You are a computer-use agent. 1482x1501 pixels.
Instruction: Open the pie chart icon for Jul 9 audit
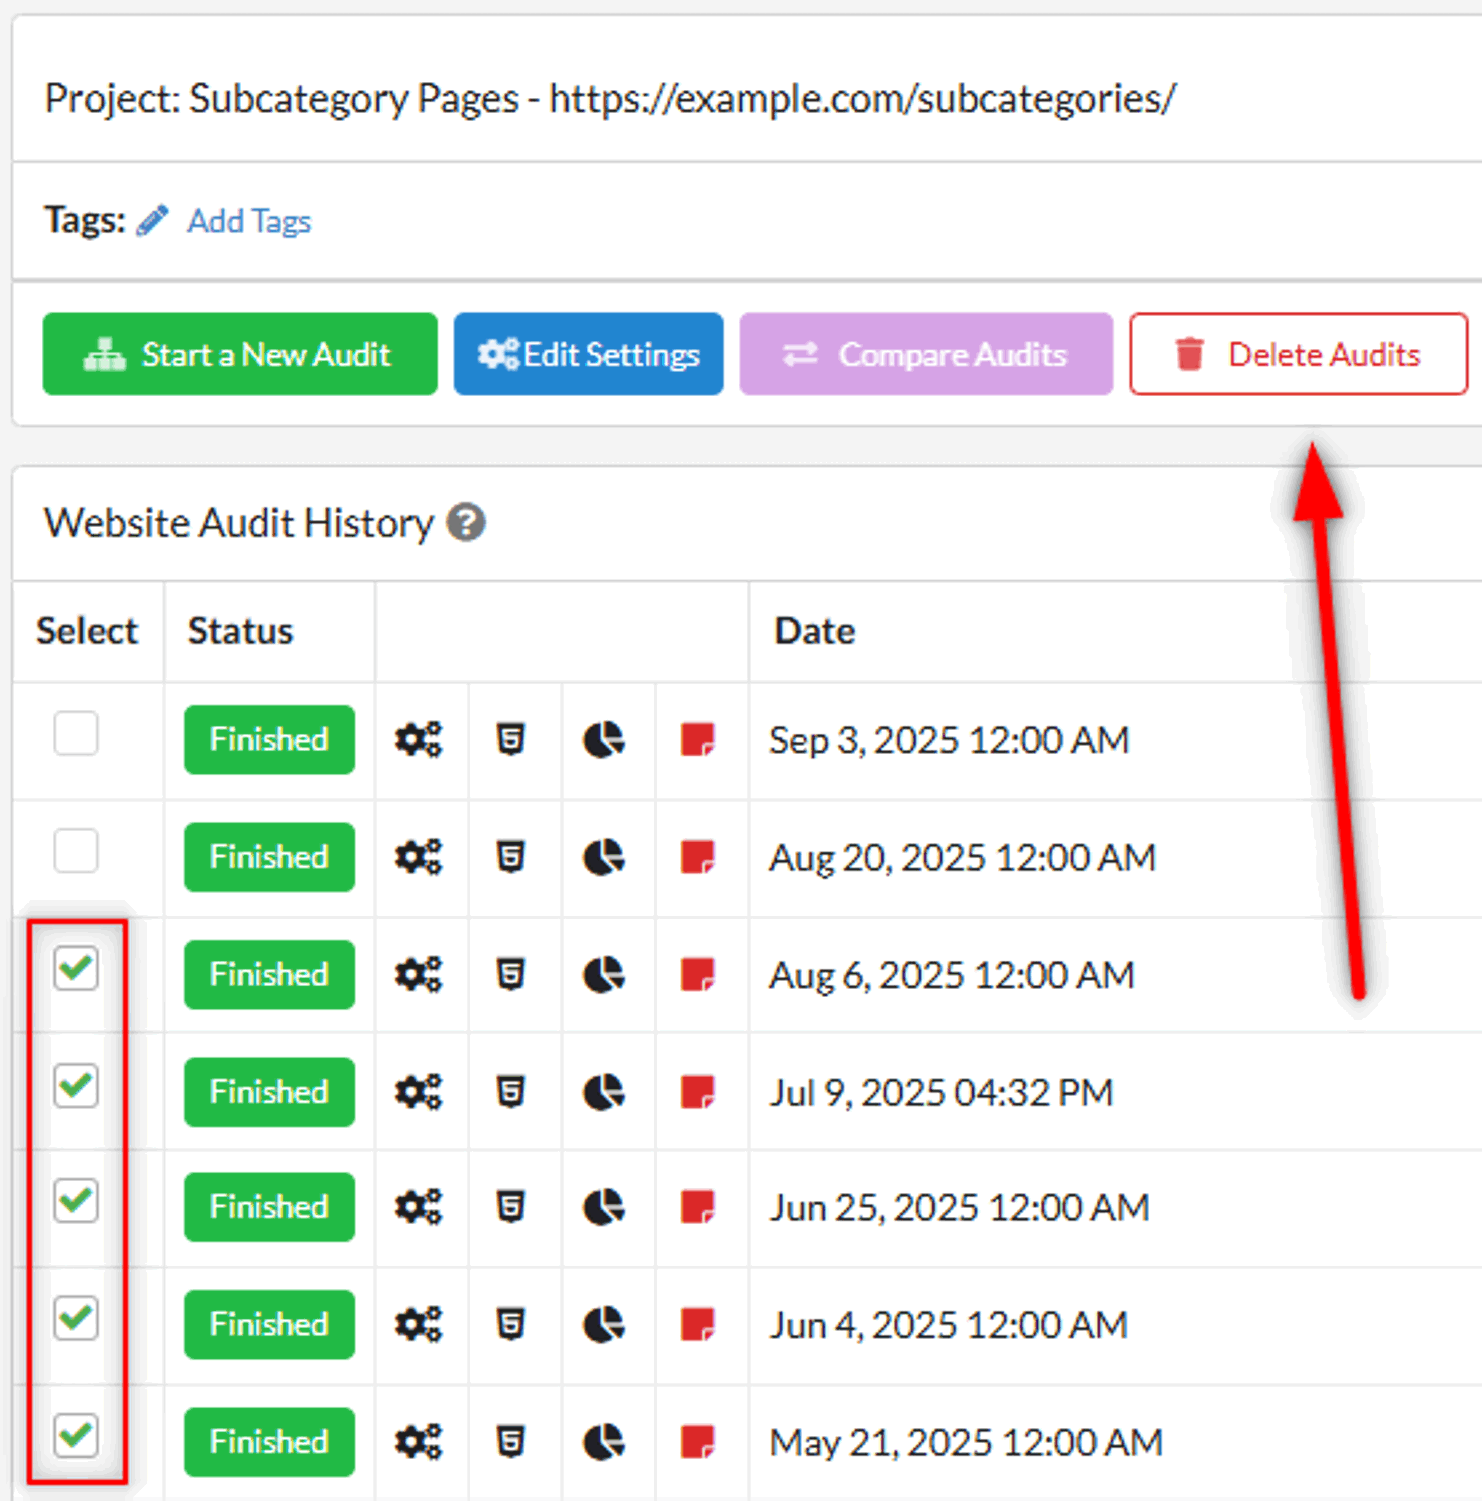point(604,1092)
